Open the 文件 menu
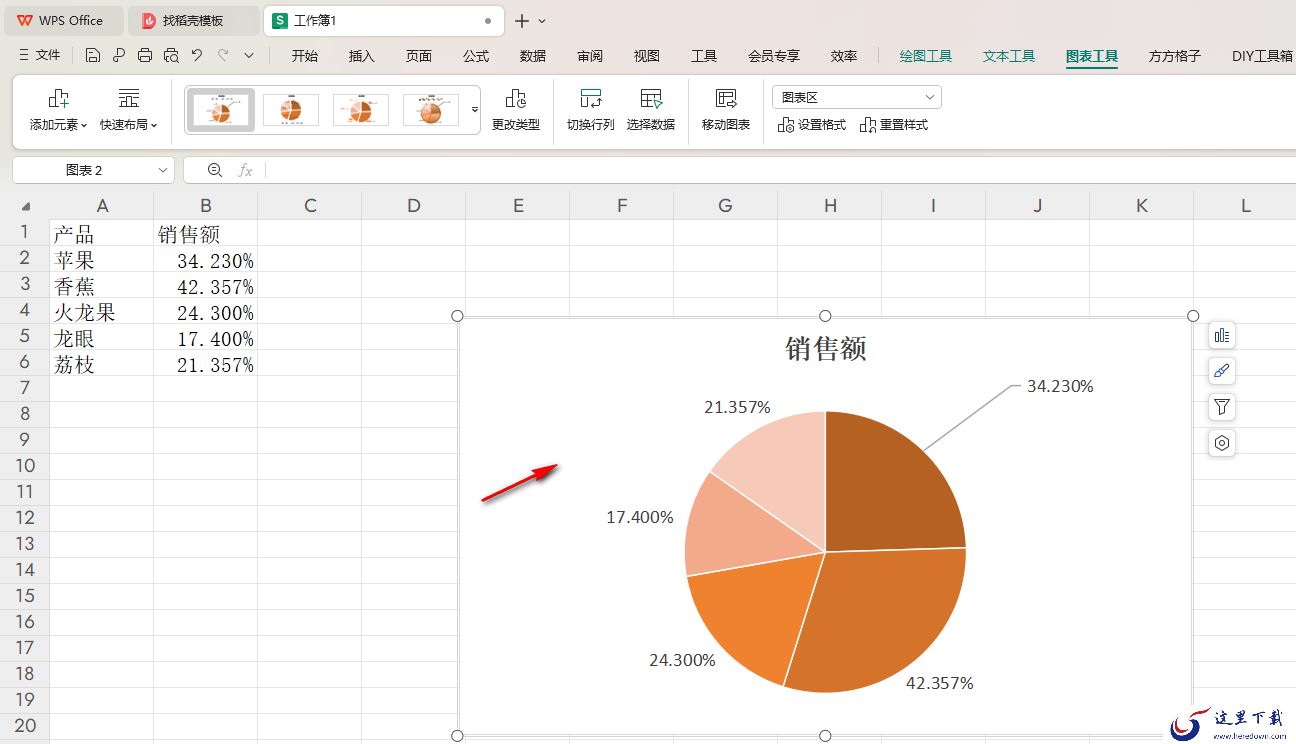 40,56
